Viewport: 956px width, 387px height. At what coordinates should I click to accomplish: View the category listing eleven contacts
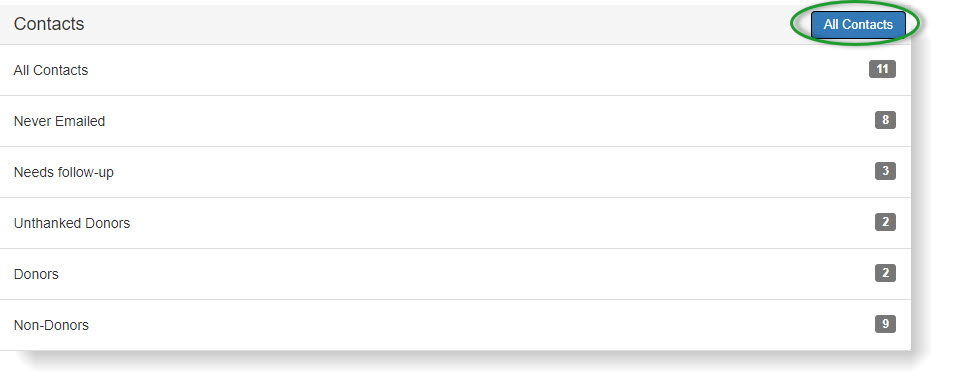tap(455, 70)
